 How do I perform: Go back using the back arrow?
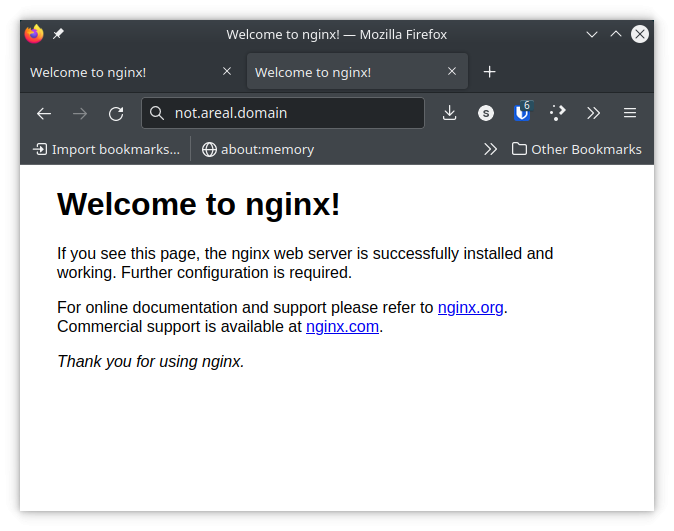[x=44, y=114]
